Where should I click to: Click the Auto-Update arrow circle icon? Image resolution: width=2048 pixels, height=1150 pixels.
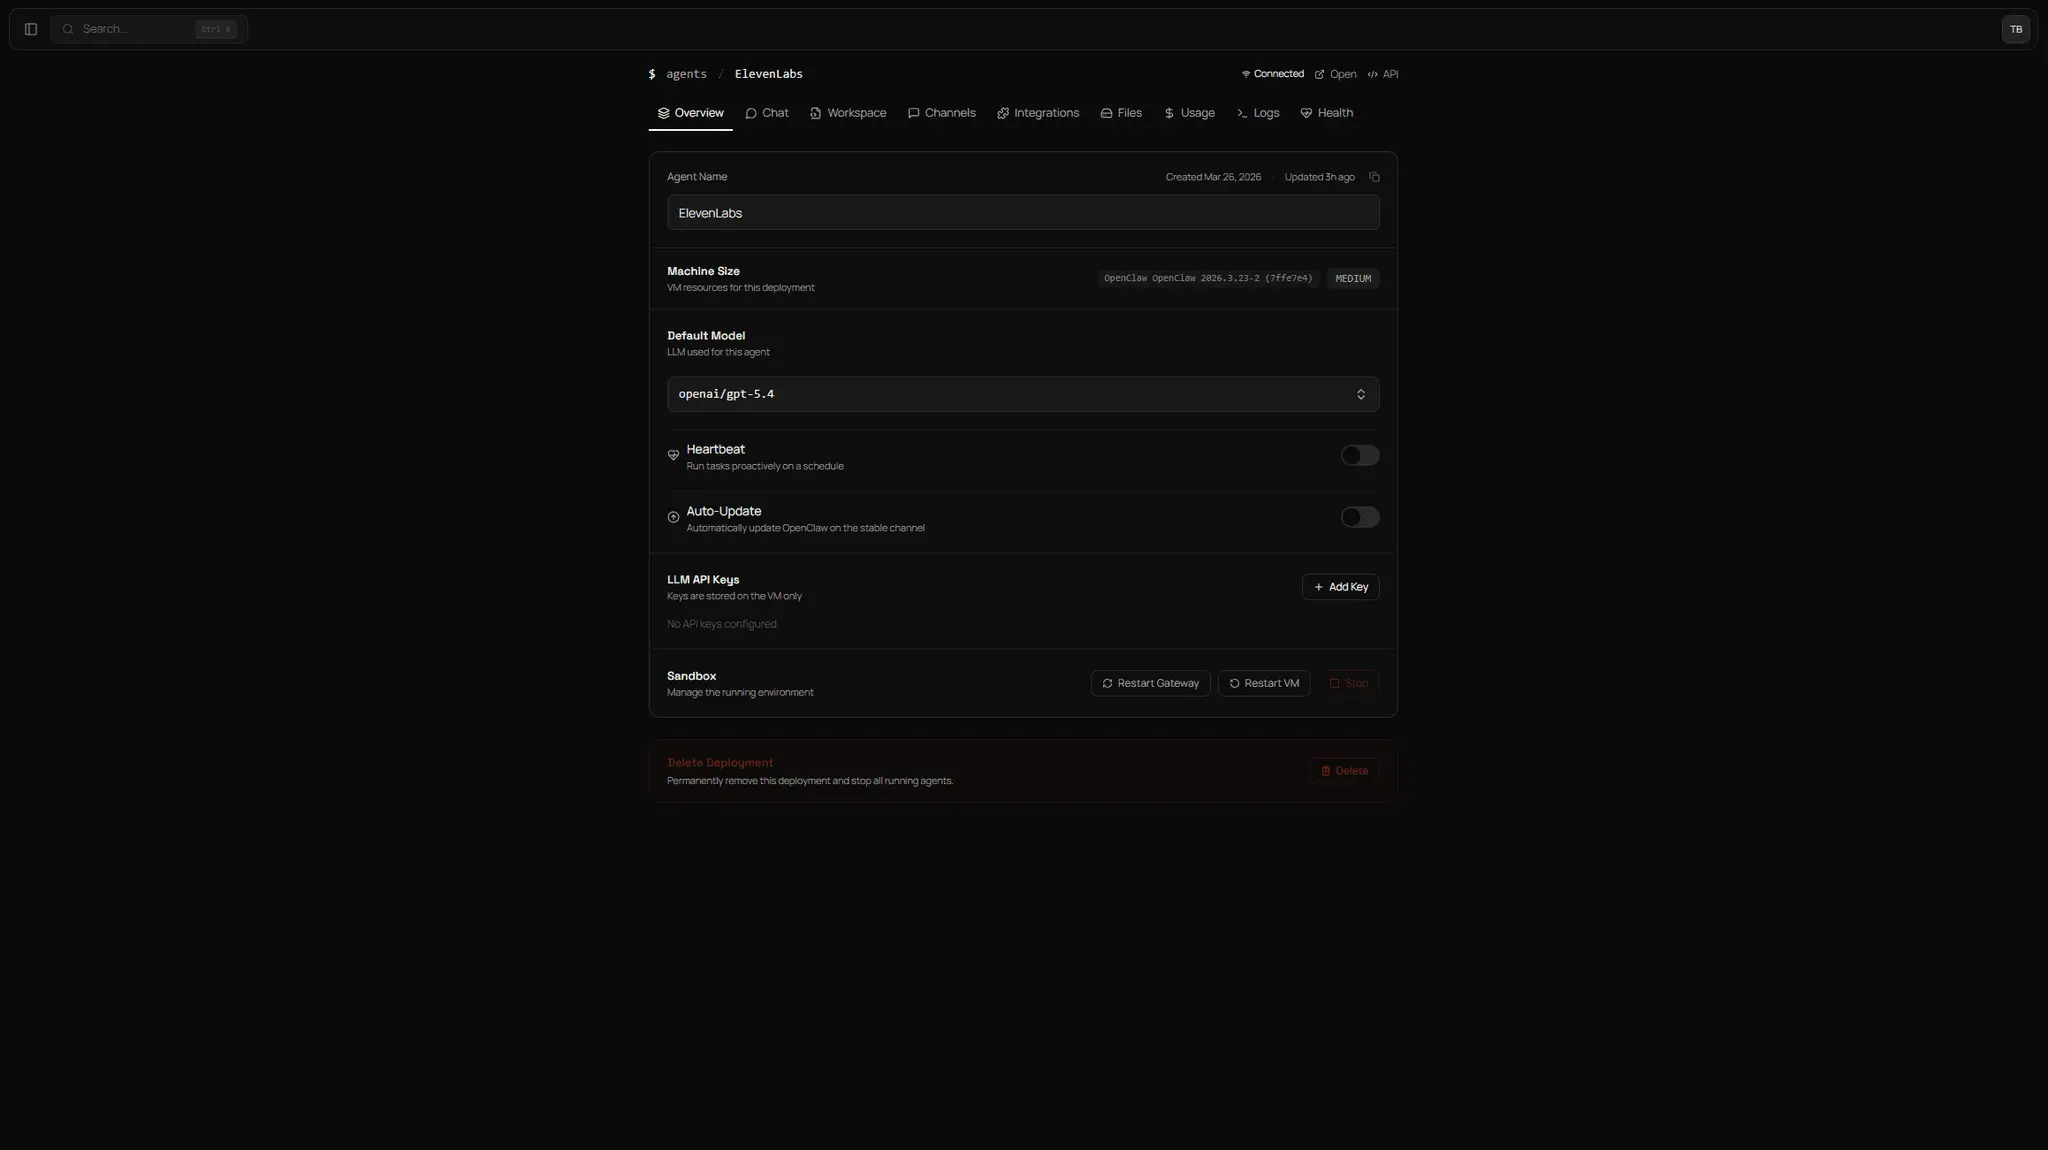[673, 517]
